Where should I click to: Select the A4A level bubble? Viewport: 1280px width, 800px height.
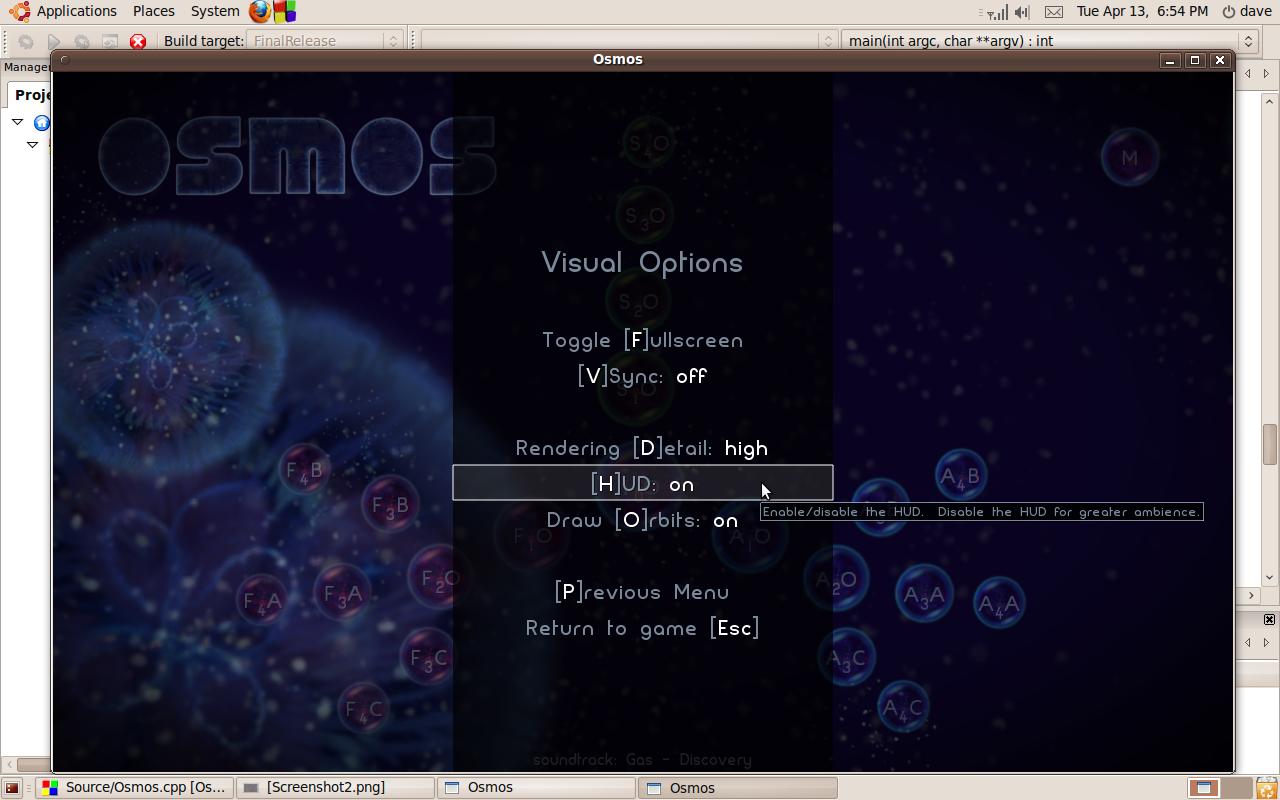(x=998, y=603)
